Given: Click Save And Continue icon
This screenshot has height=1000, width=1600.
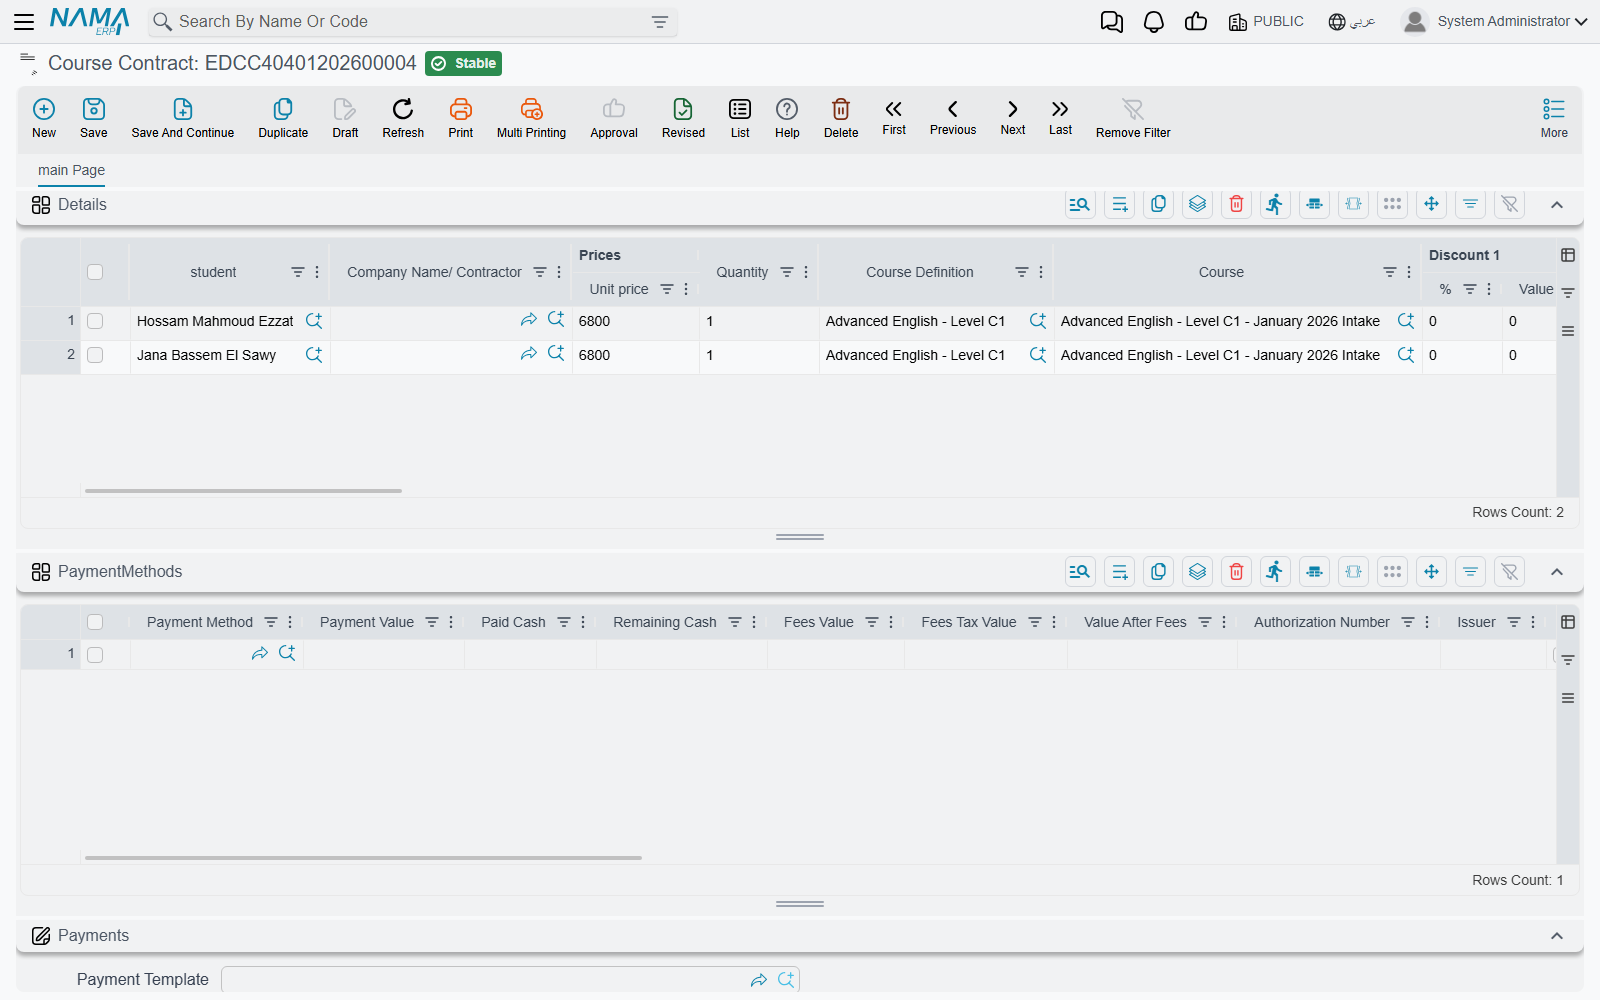Looking at the screenshot, I should coord(183,109).
